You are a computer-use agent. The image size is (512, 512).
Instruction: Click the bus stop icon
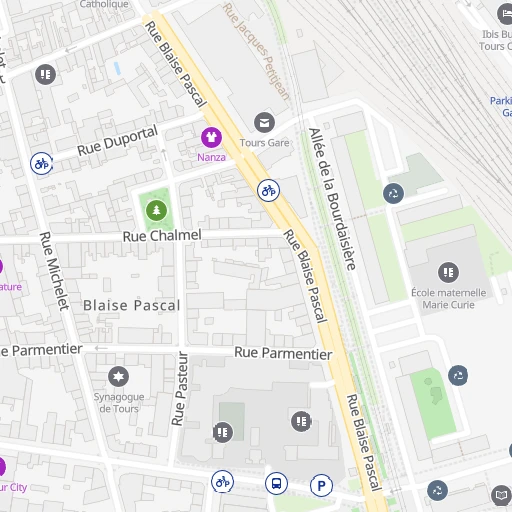tap(276, 483)
